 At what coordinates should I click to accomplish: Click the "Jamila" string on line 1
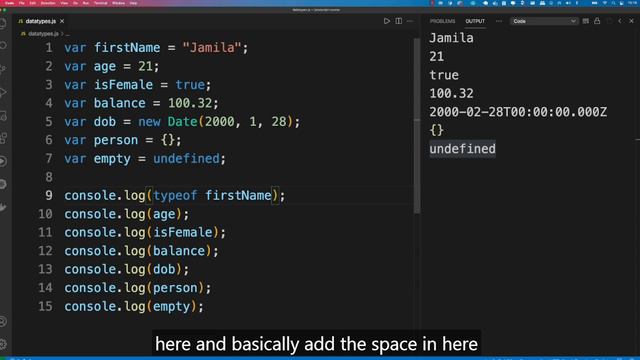tap(211, 48)
